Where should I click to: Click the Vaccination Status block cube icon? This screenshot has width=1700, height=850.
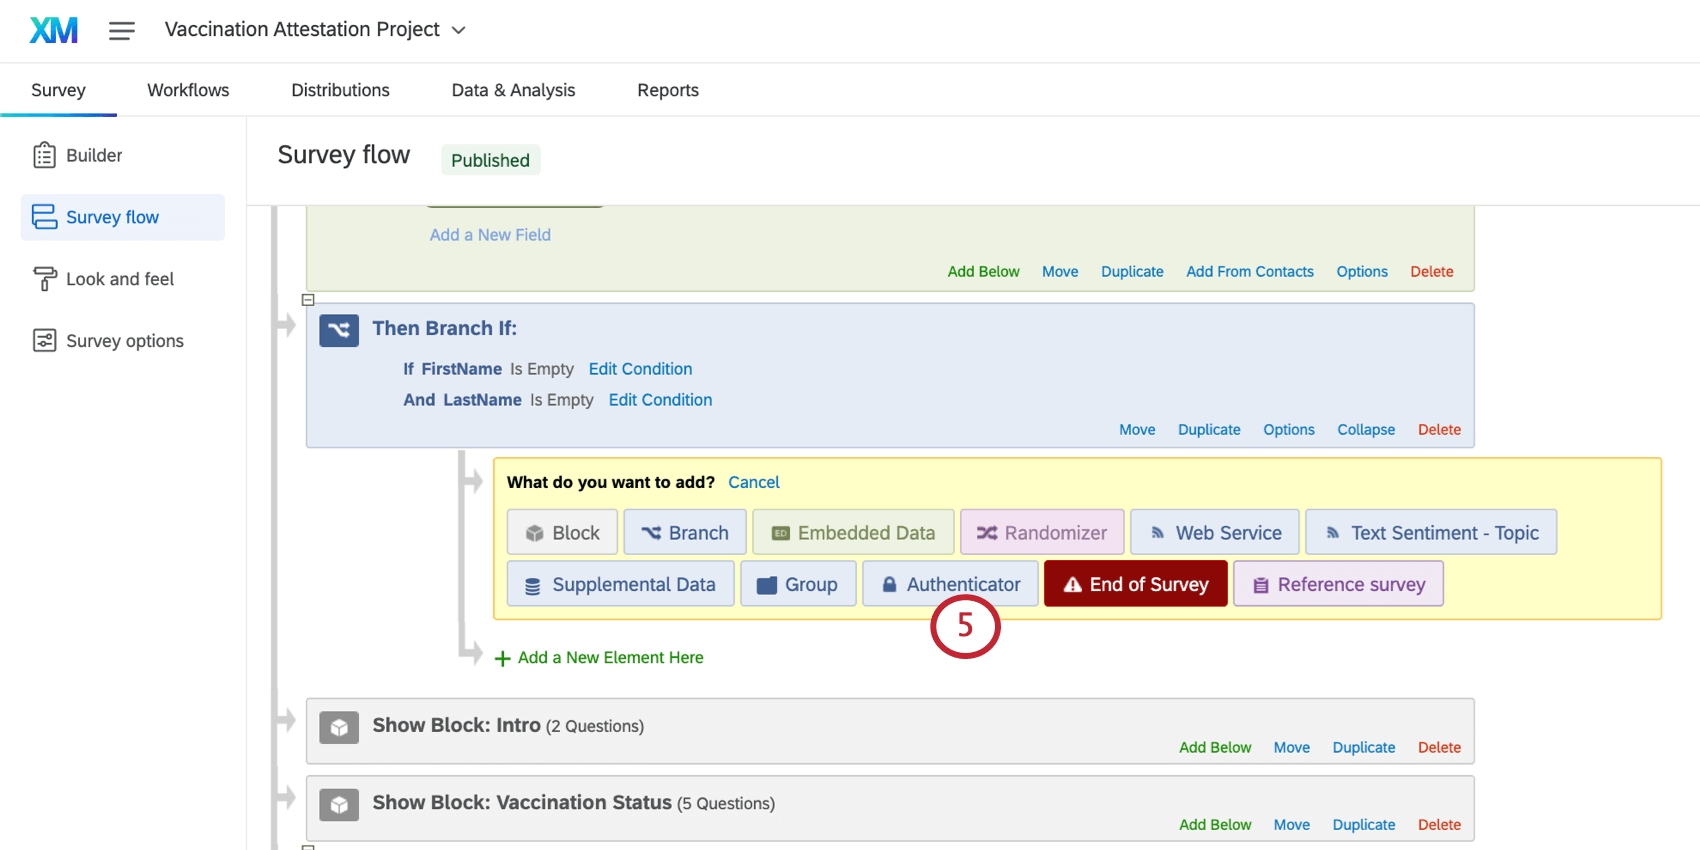(339, 804)
